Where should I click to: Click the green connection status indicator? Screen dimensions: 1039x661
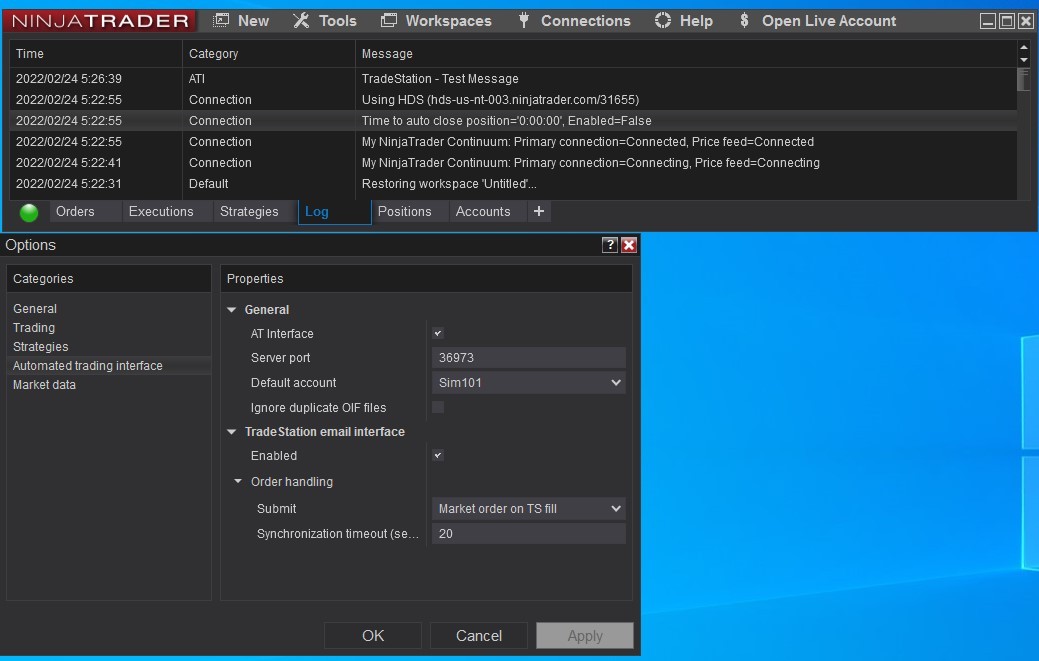coord(29,213)
